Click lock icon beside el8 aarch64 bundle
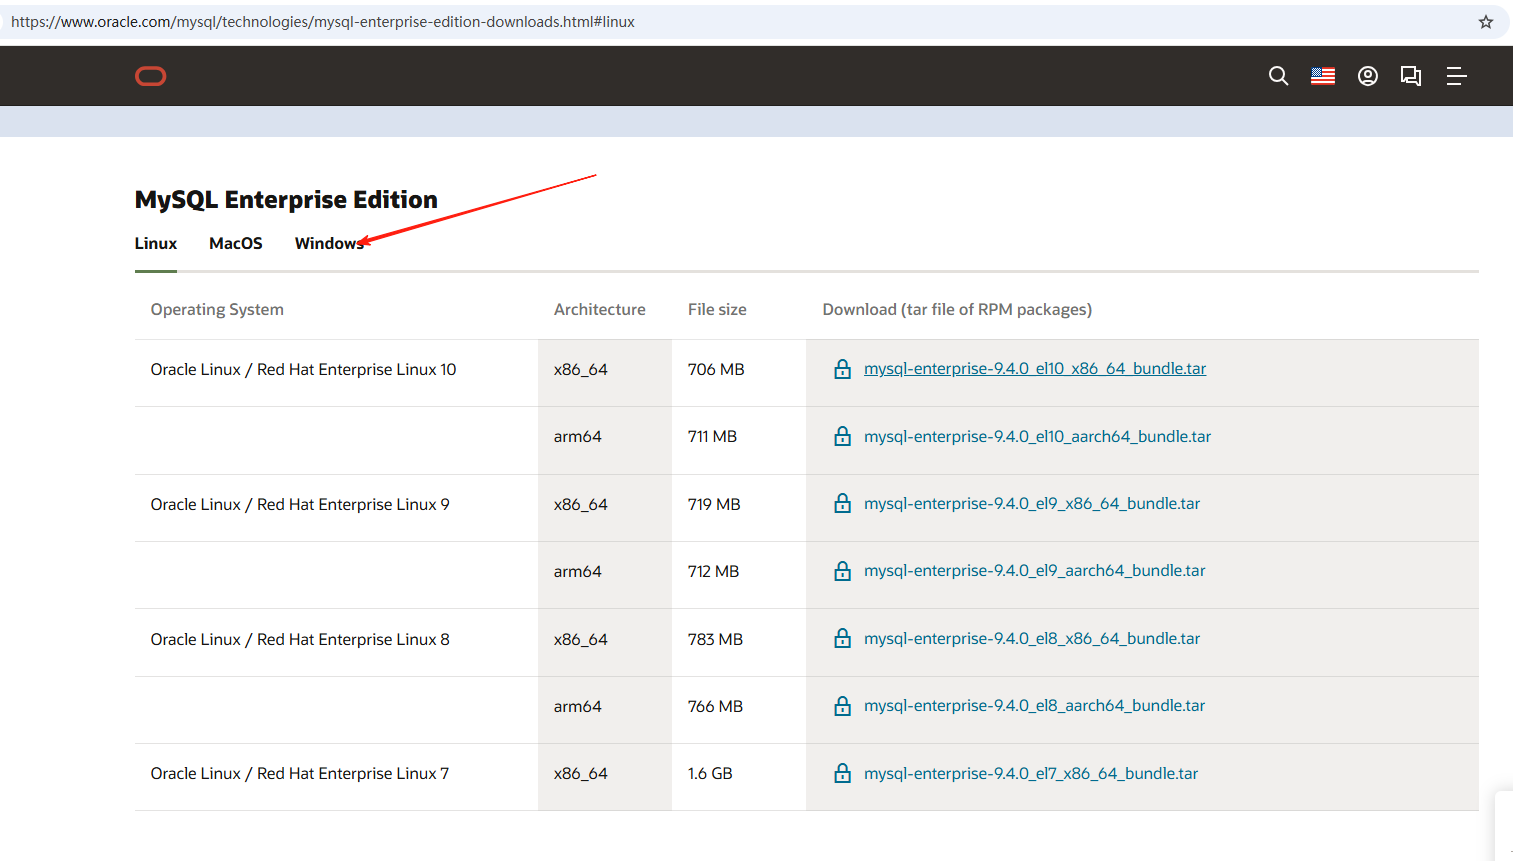Viewport: 1513px width, 861px height. pyautogui.click(x=843, y=706)
